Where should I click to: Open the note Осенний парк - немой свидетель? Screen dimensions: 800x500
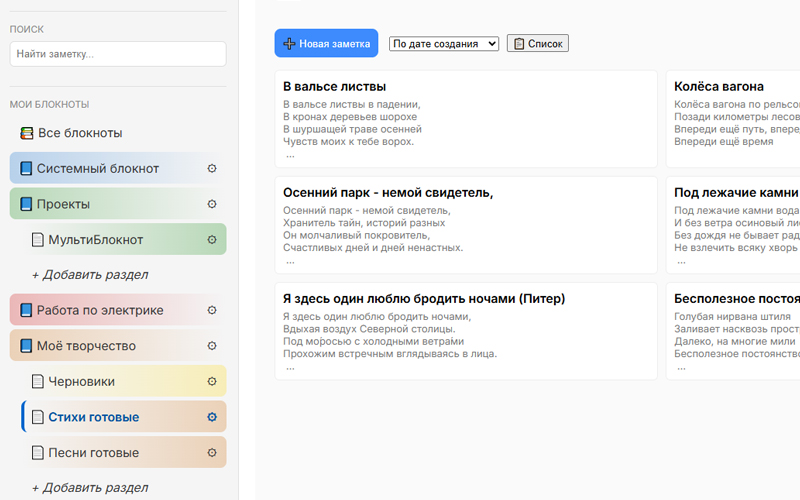coord(466,225)
